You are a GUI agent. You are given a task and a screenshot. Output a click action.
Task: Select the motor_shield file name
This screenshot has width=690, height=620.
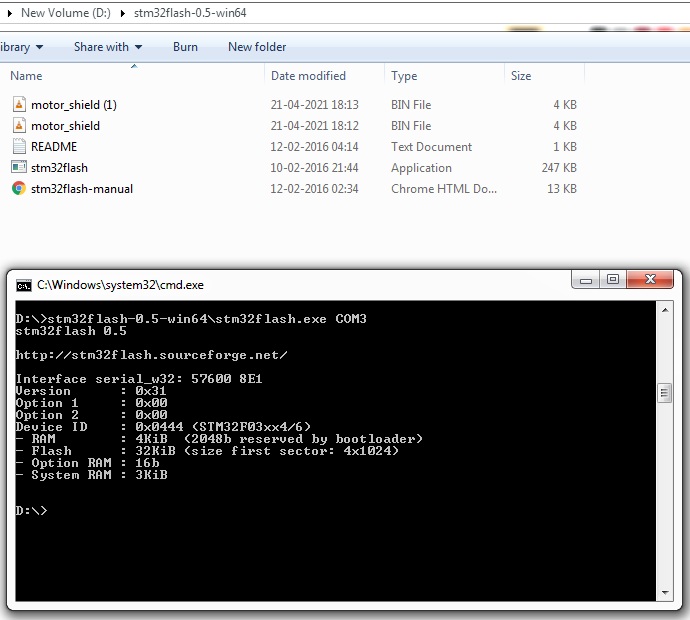coord(66,126)
